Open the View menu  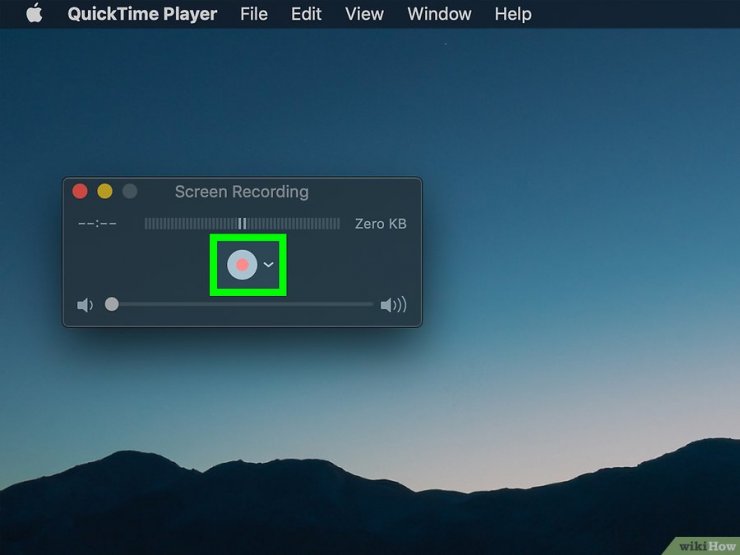364,14
